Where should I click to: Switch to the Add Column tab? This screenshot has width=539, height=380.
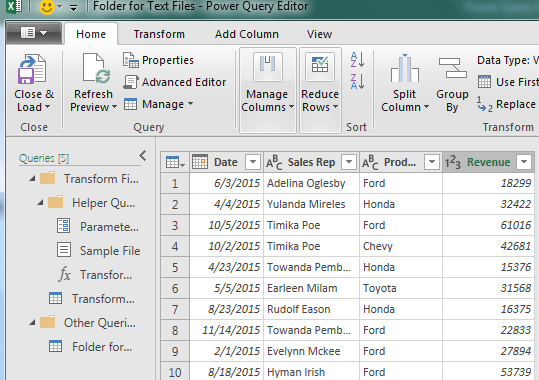click(247, 34)
